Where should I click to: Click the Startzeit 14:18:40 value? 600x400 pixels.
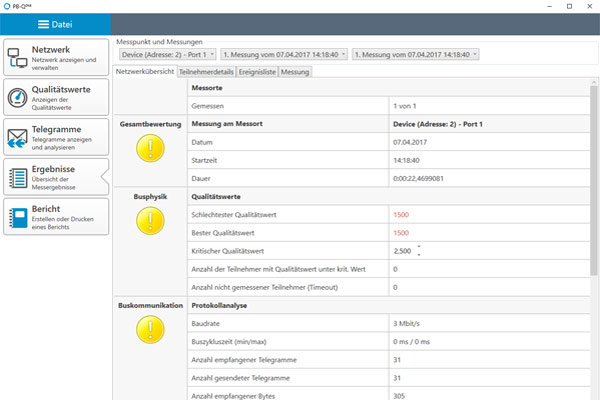(x=406, y=160)
